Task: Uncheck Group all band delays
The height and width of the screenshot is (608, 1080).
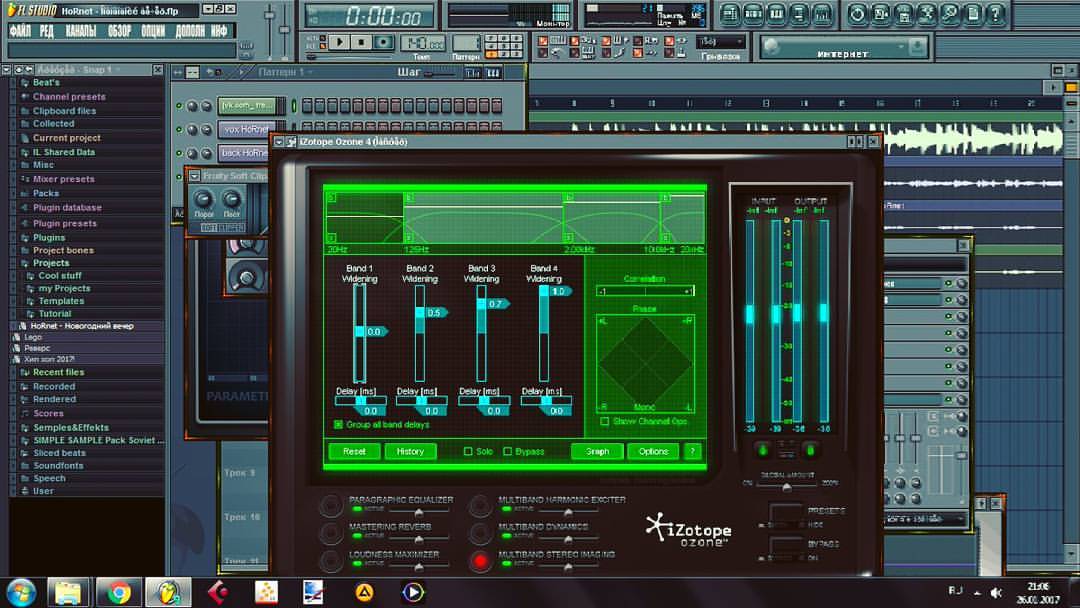Action: 338,424
